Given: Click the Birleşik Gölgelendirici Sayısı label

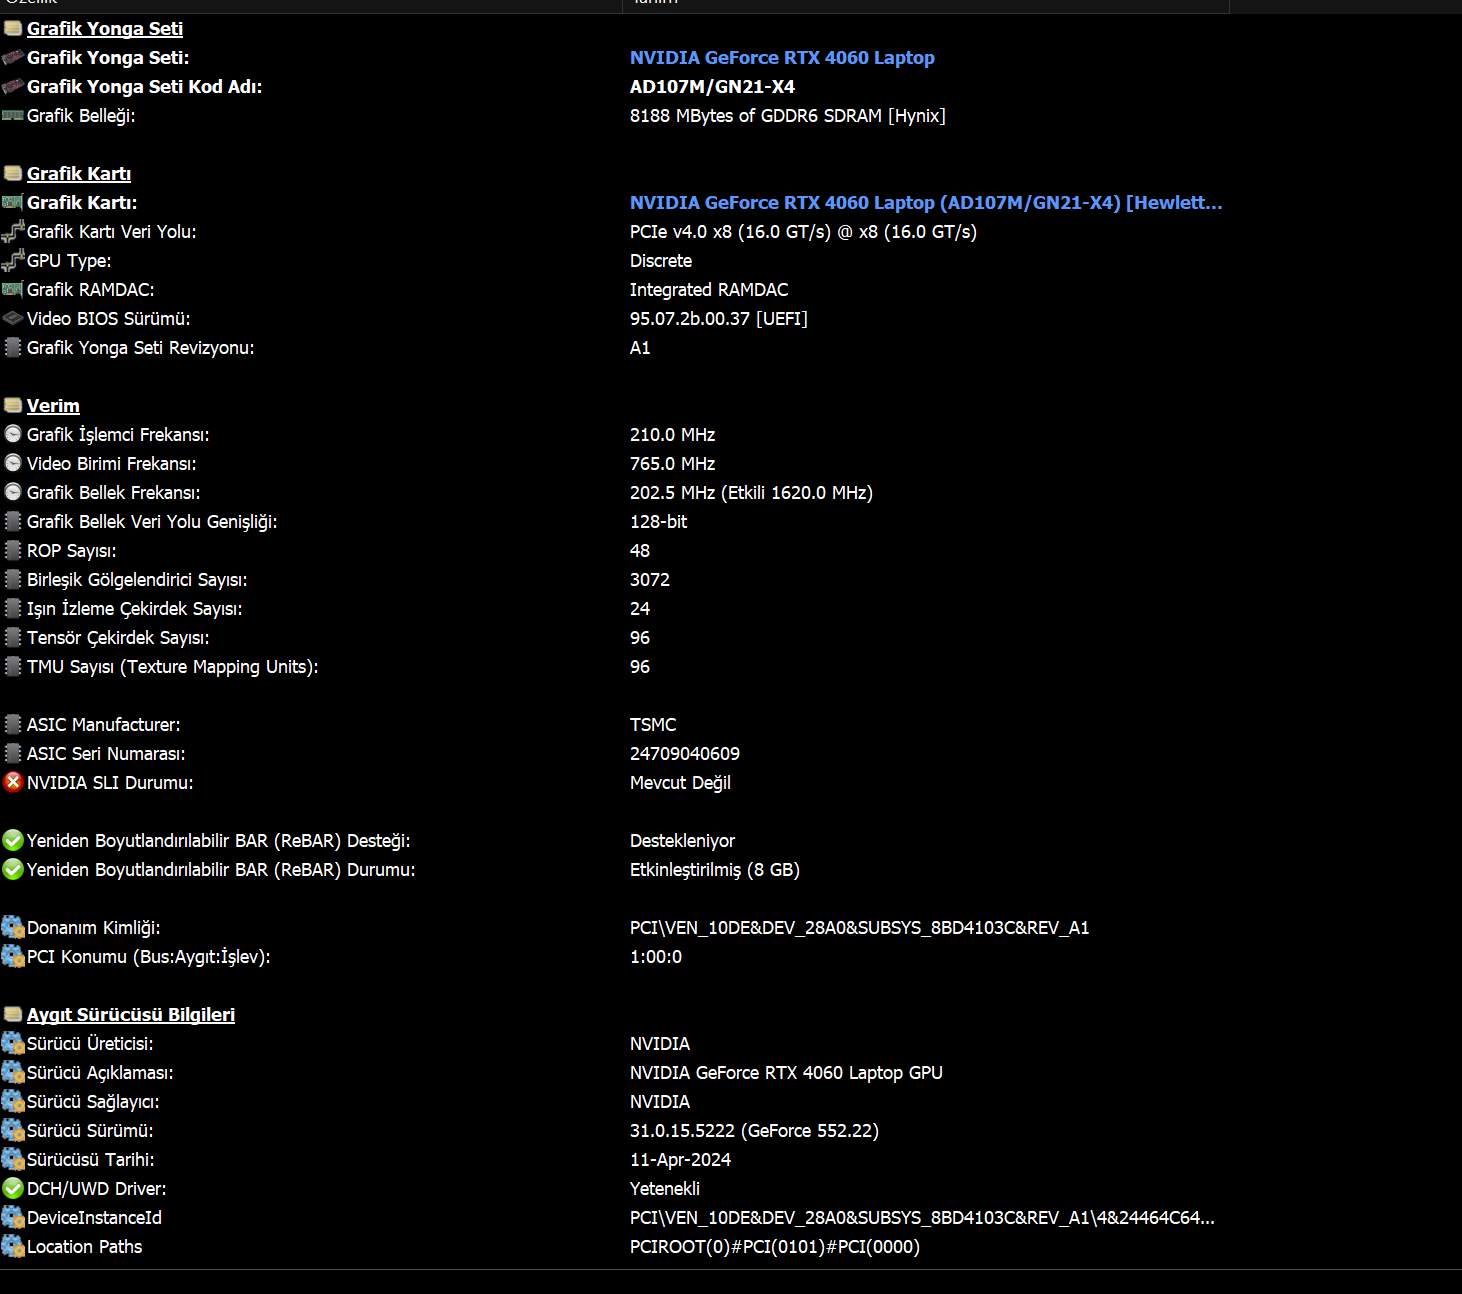Looking at the screenshot, I should tap(137, 580).
